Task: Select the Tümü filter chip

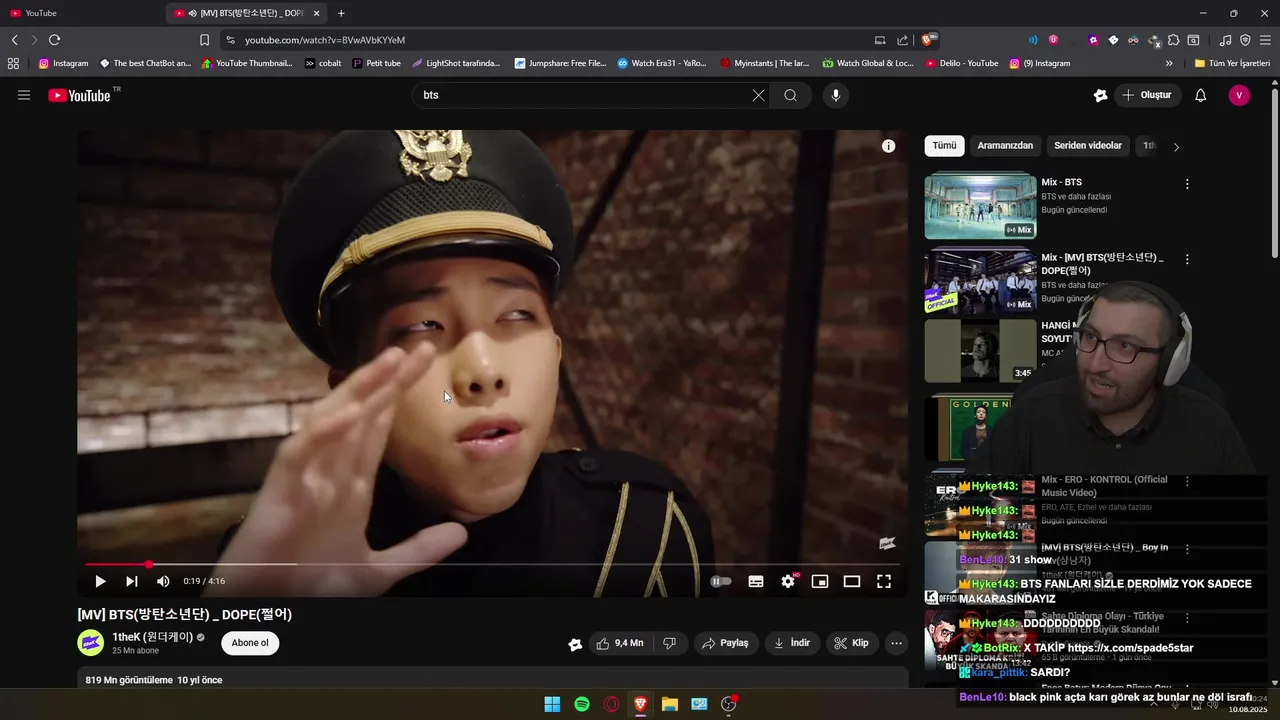Action: (945, 146)
